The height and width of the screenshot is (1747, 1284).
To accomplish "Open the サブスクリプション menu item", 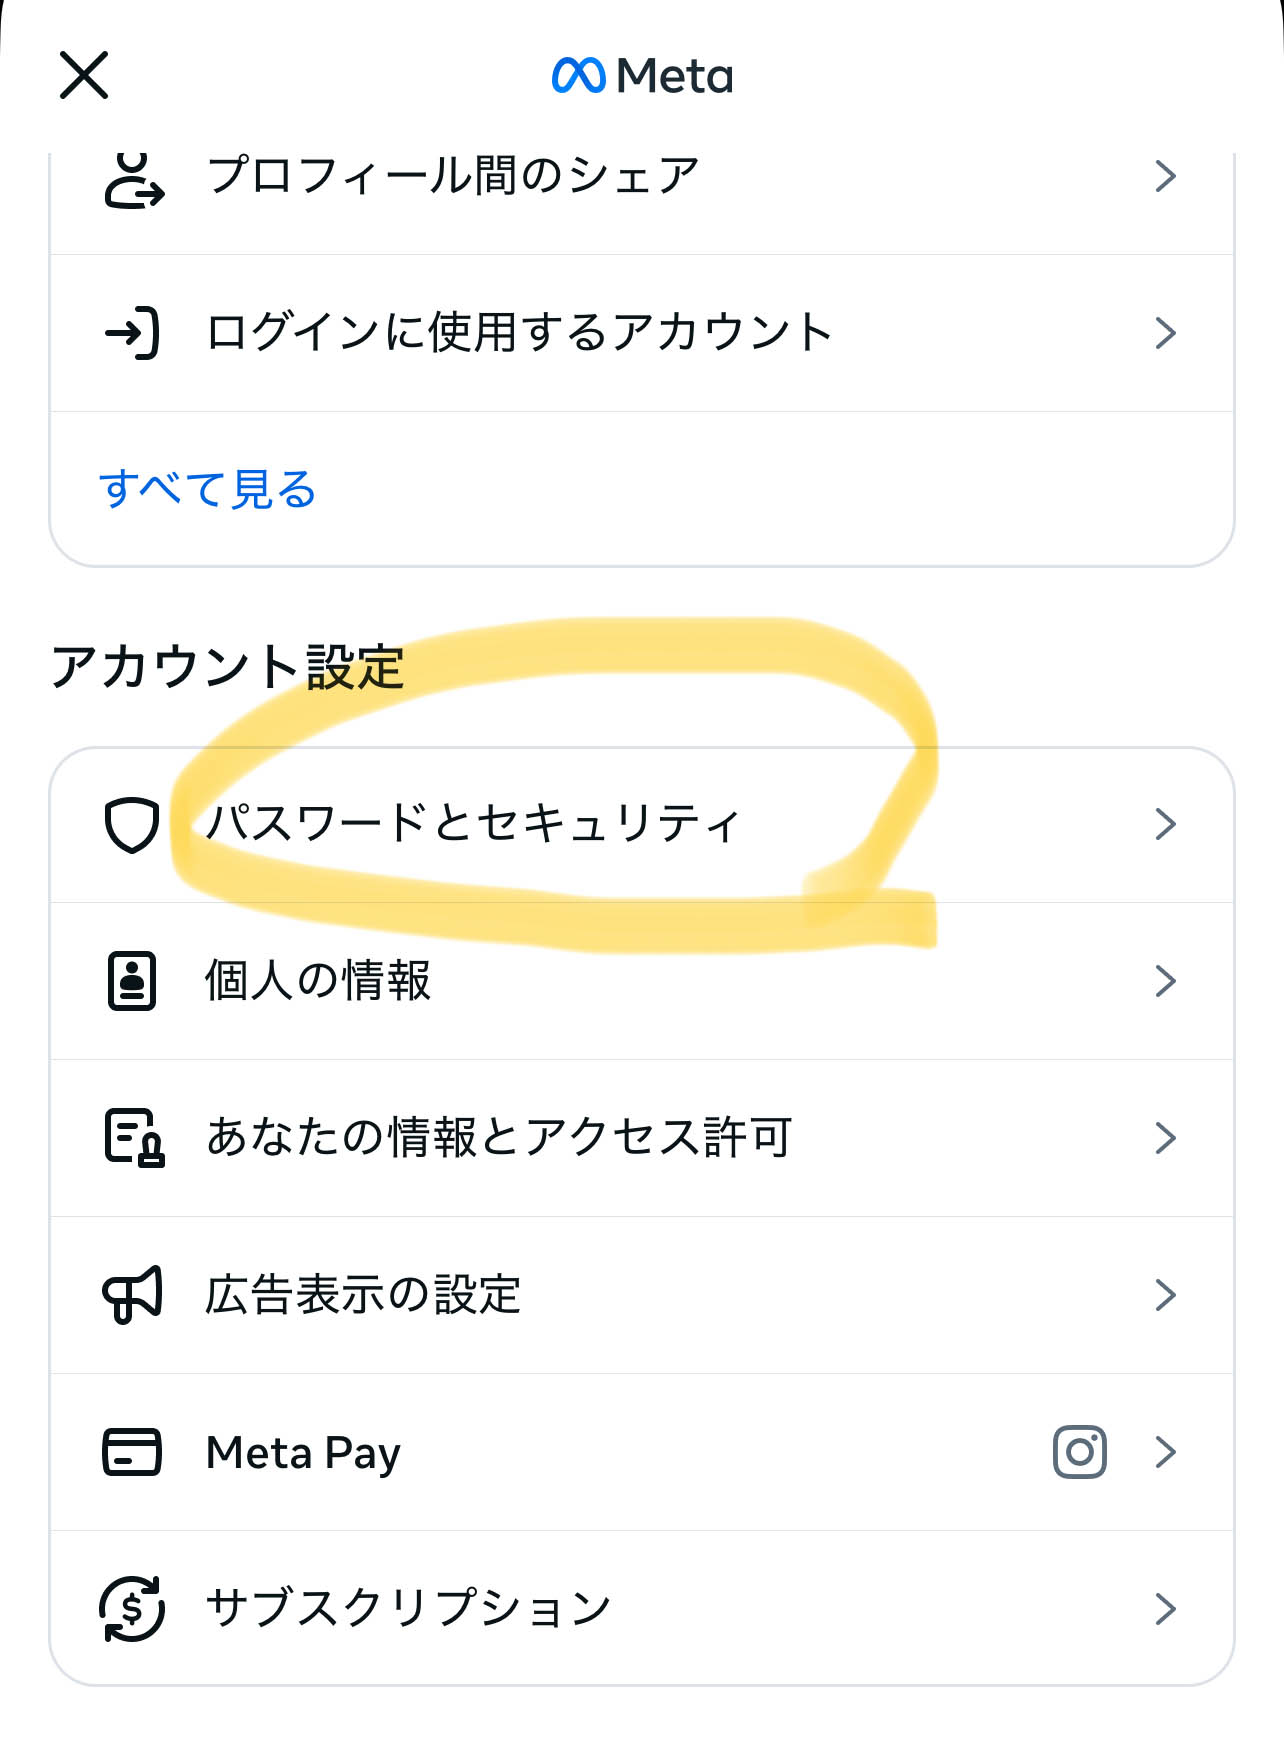I will pos(642,1608).
